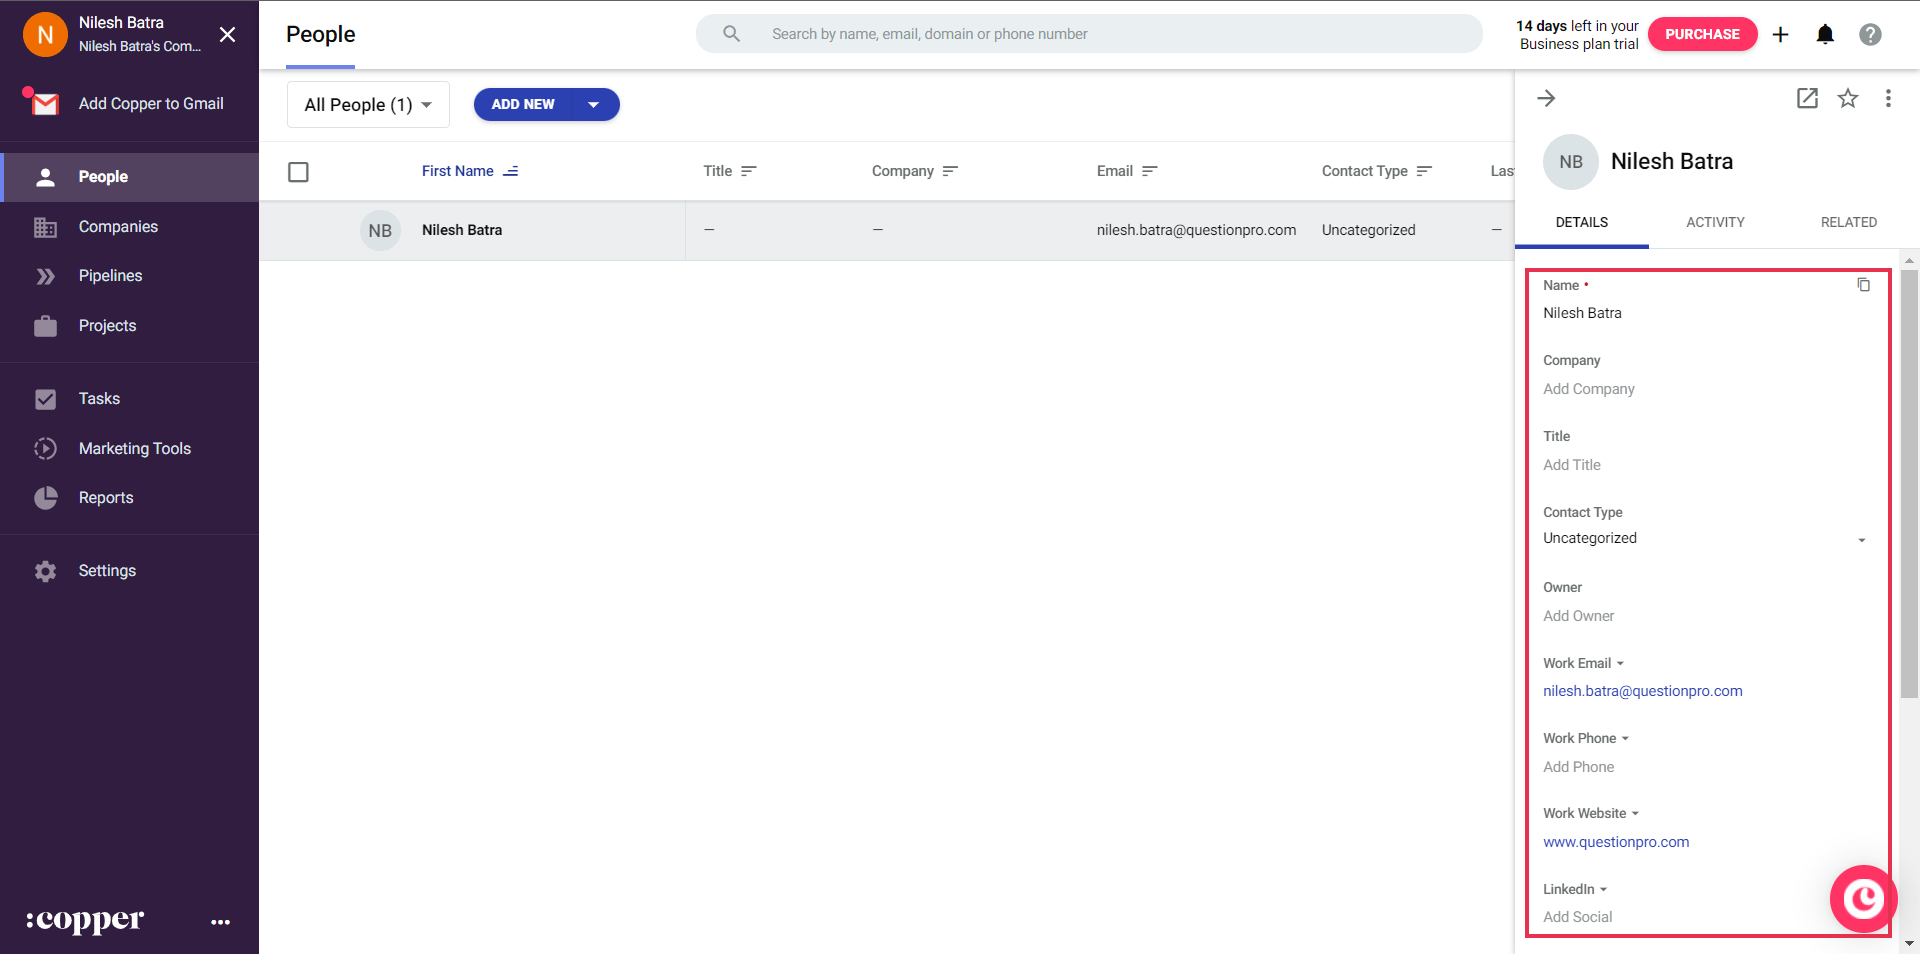Image resolution: width=1920 pixels, height=954 pixels.
Task: Click the notifications bell icon
Action: pyautogui.click(x=1825, y=34)
